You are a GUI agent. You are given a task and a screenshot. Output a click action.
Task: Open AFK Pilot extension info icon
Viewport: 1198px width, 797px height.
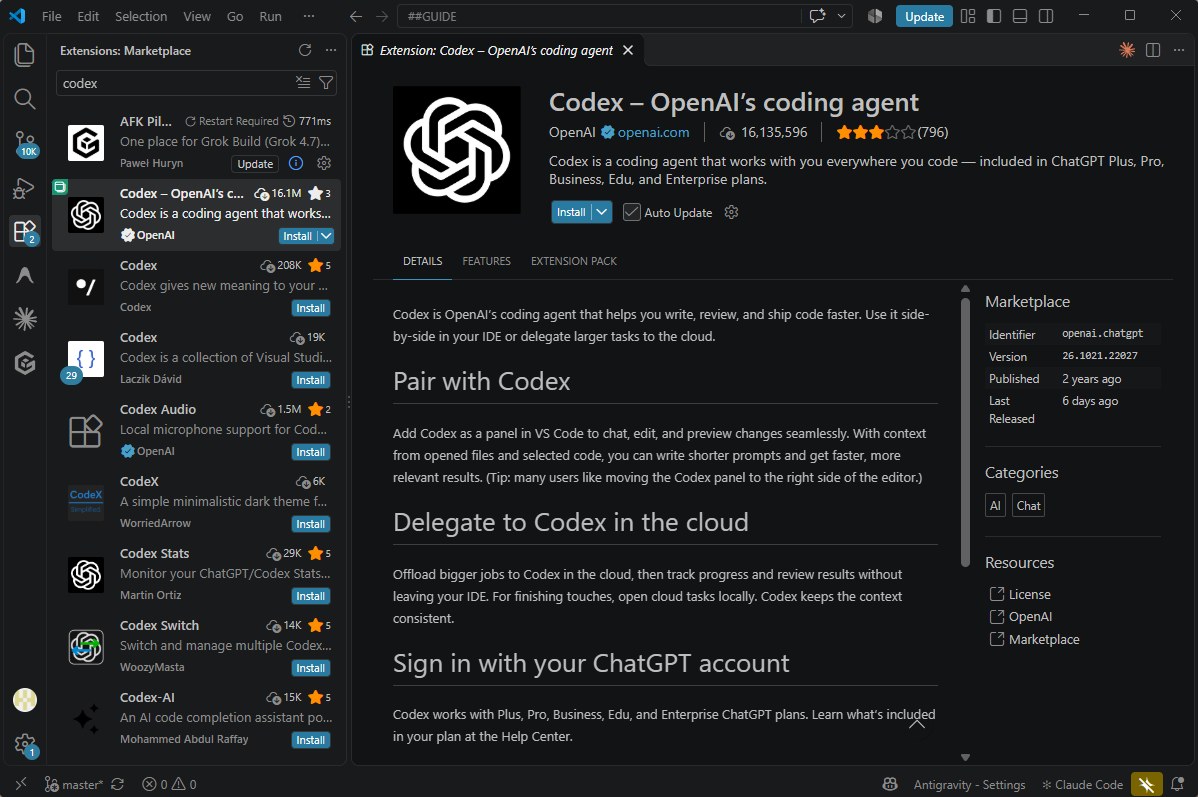tap(296, 163)
